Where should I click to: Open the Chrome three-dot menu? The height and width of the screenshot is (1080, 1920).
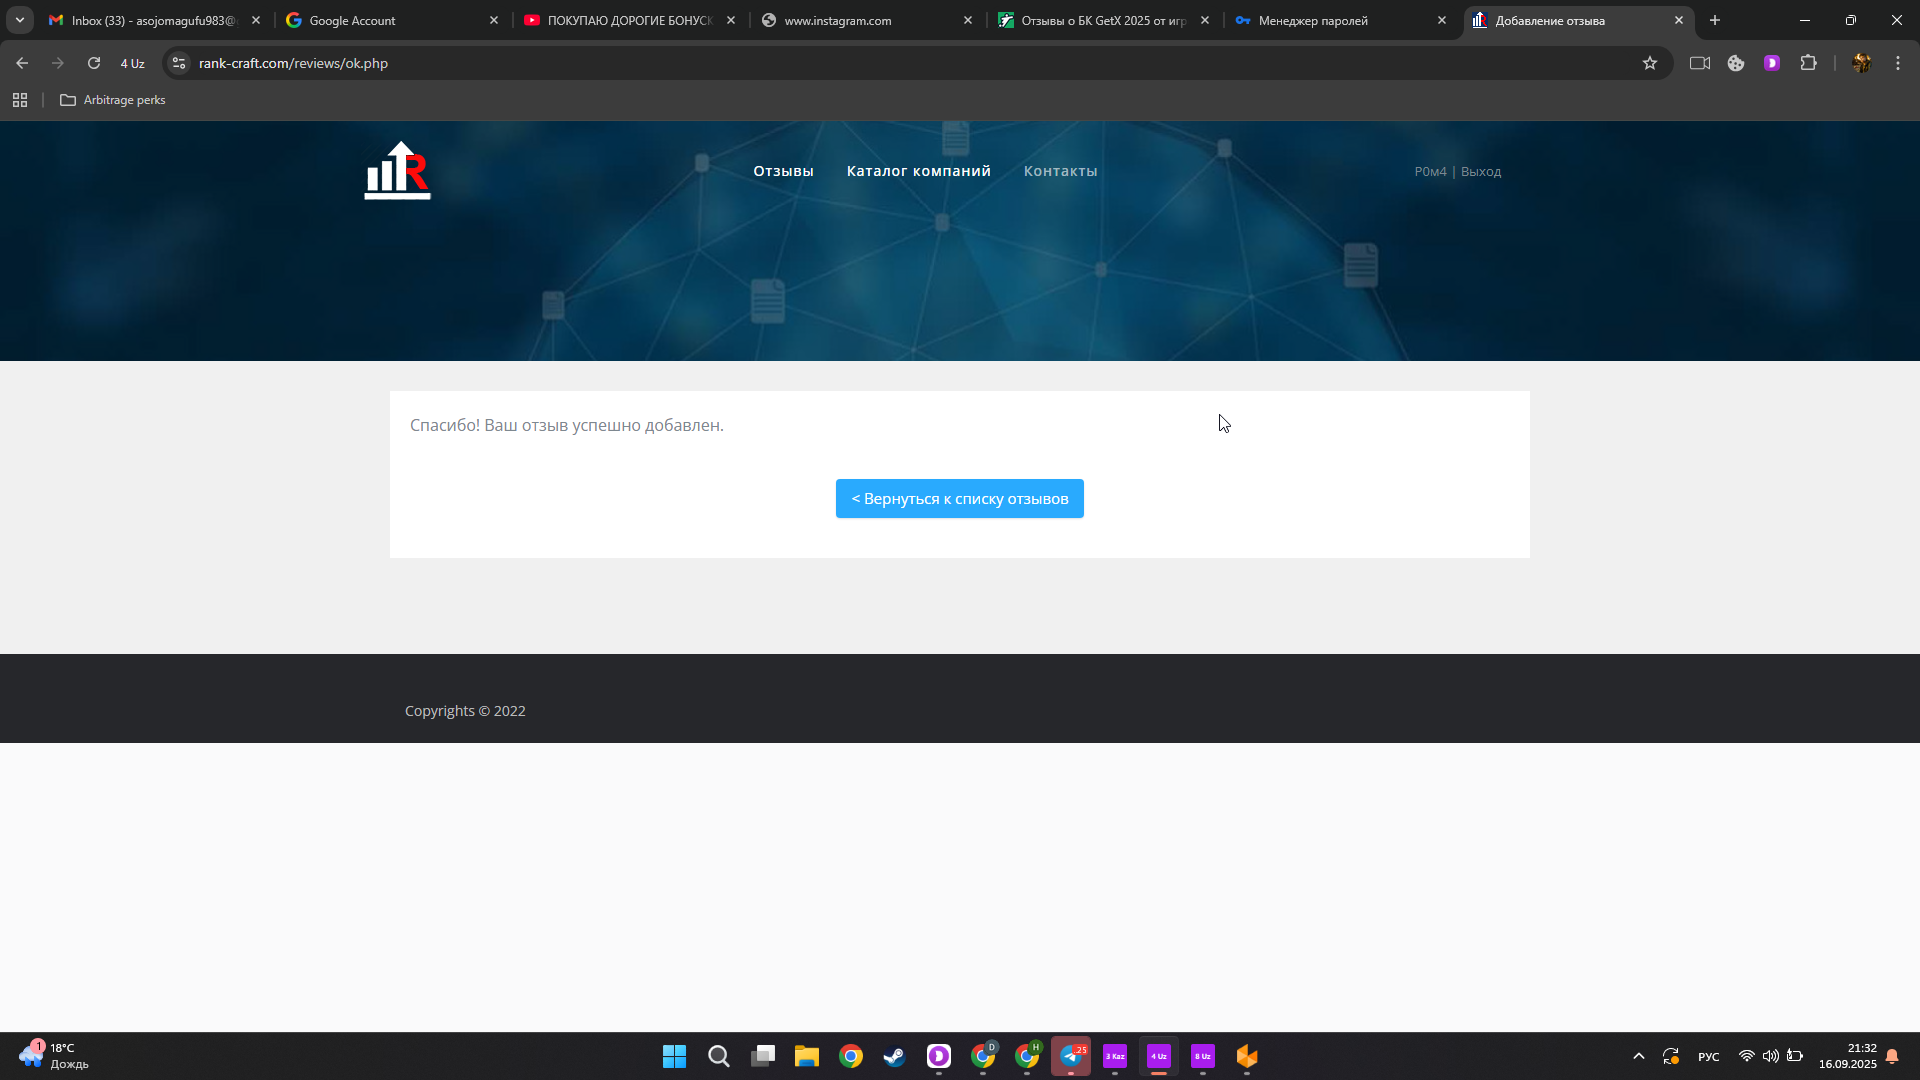coord(1898,63)
